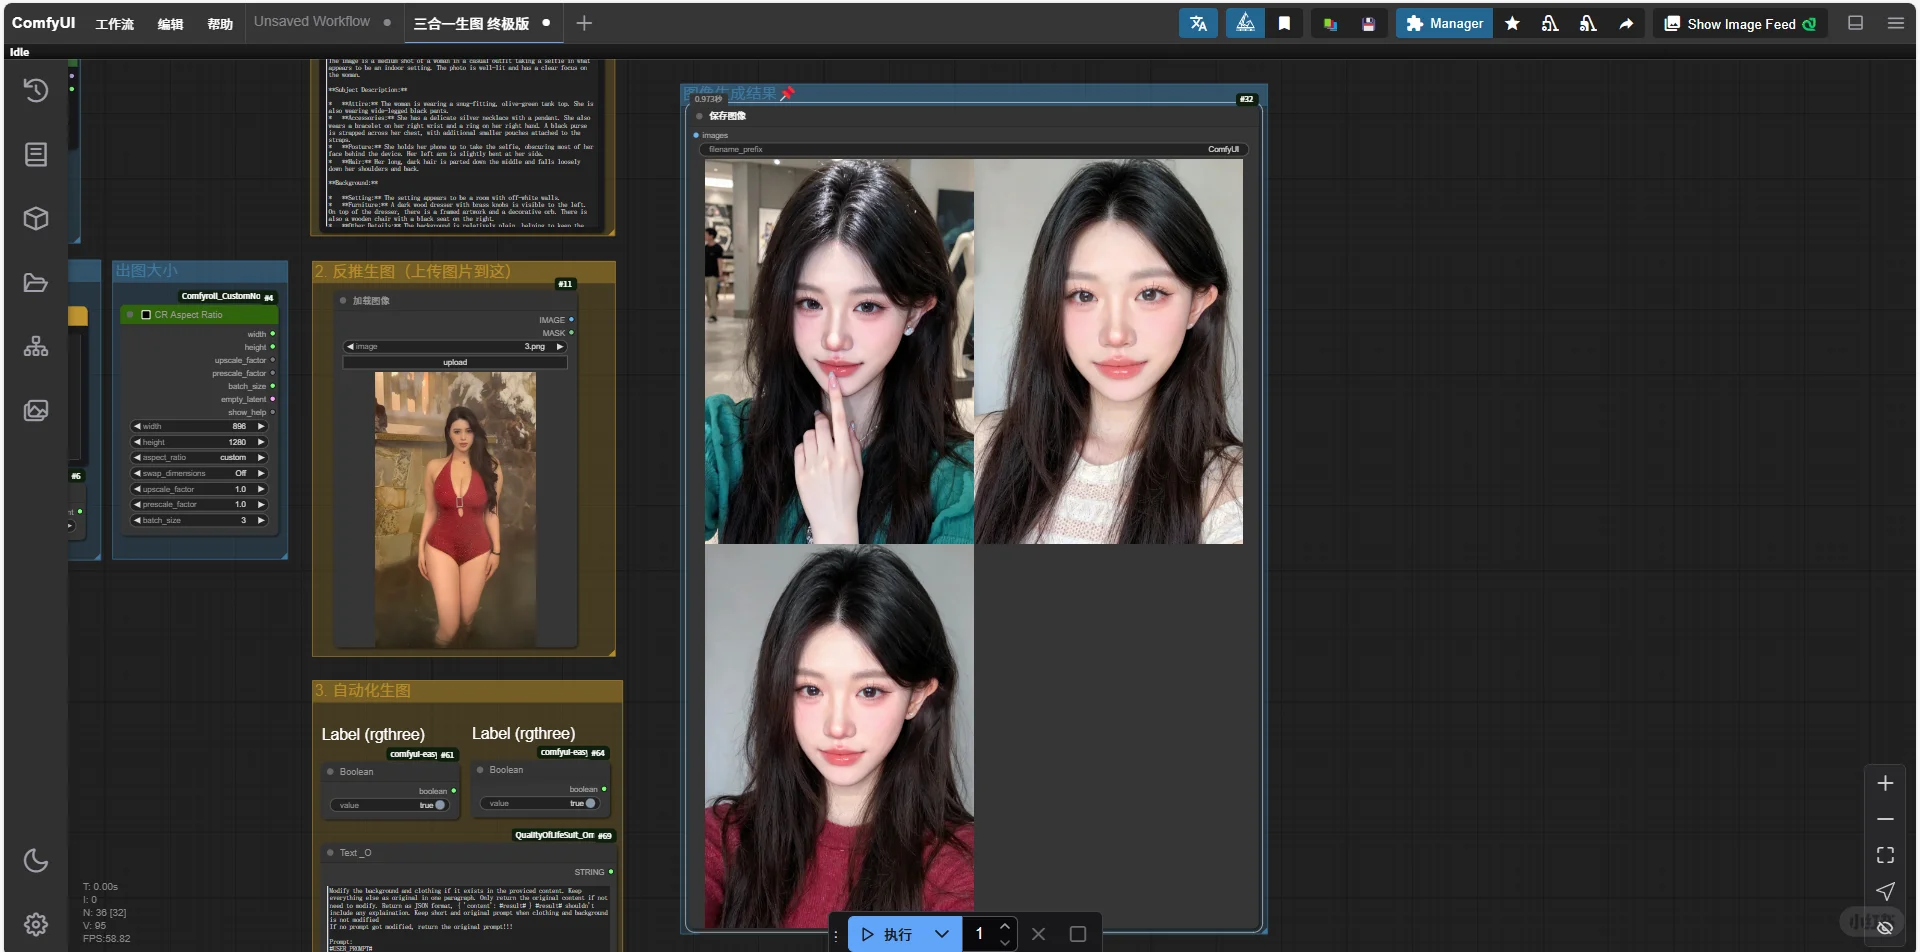Open the media gallery sidebar icon

pos(36,410)
